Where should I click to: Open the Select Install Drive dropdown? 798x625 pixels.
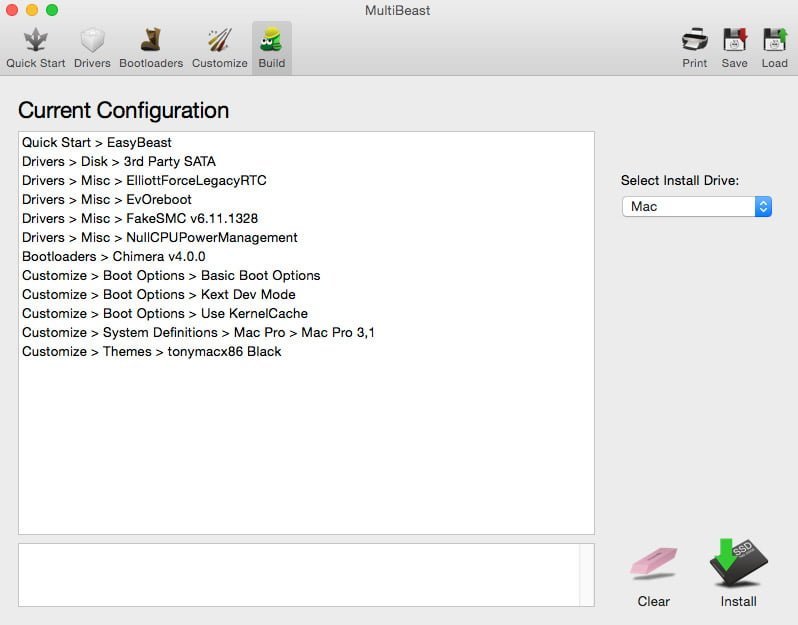point(696,206)
